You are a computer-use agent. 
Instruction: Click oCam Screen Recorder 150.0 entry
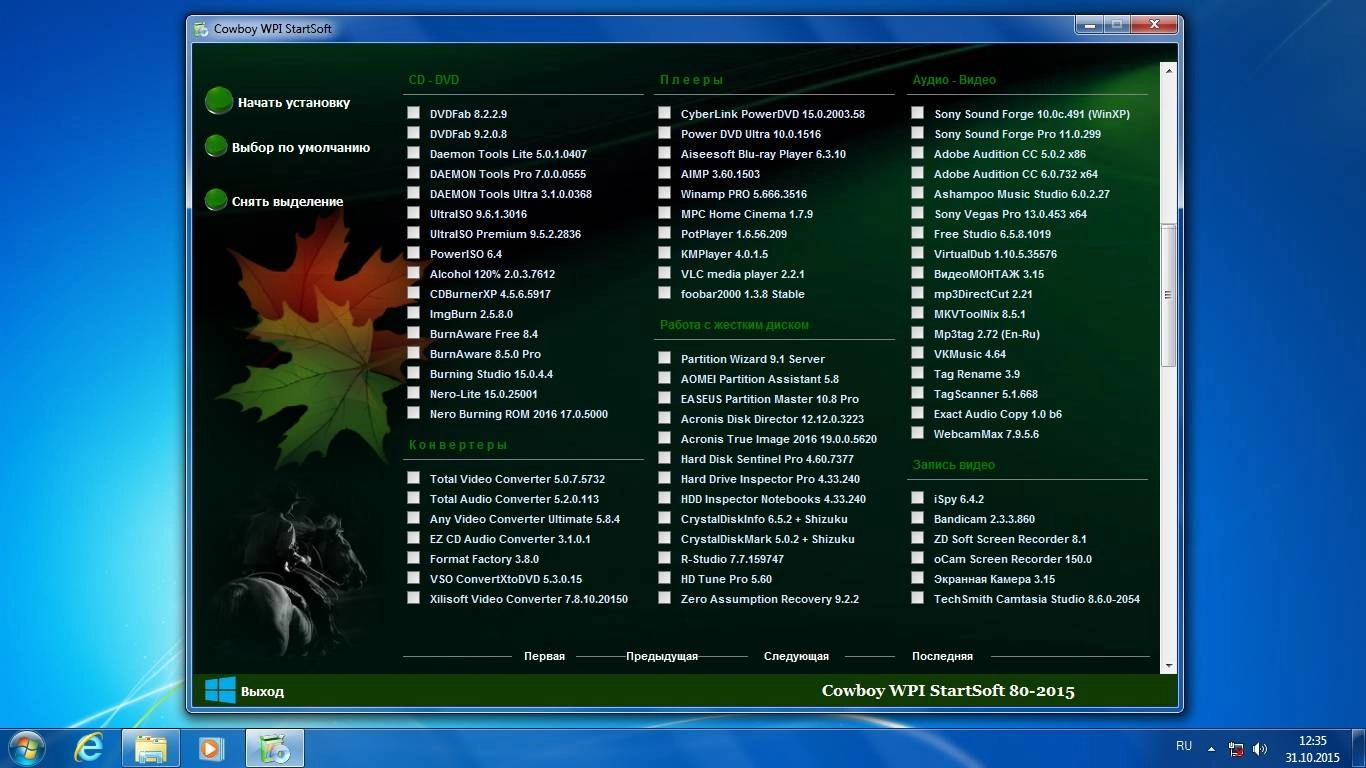tap(1013, 559)
